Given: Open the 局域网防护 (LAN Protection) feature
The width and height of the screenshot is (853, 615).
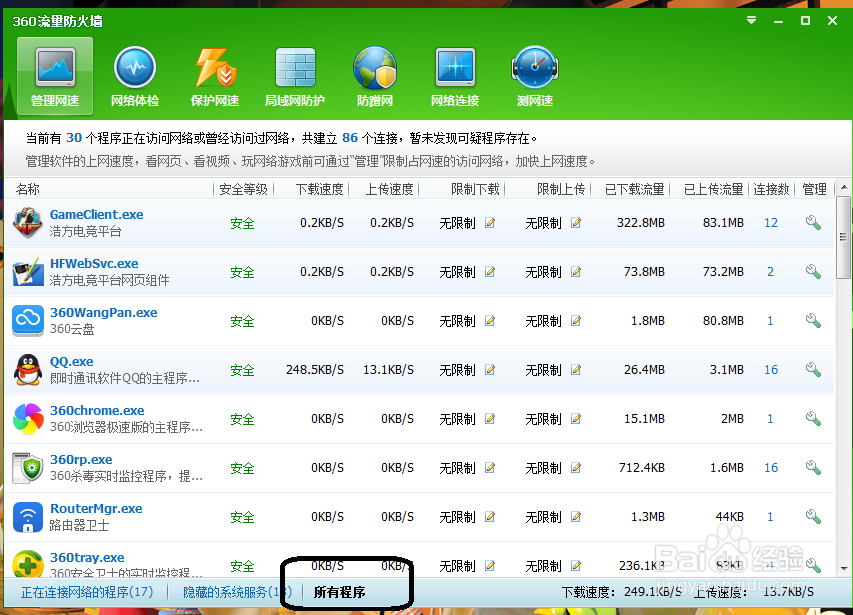Looking at the screenshot, I should pos(295,75).
